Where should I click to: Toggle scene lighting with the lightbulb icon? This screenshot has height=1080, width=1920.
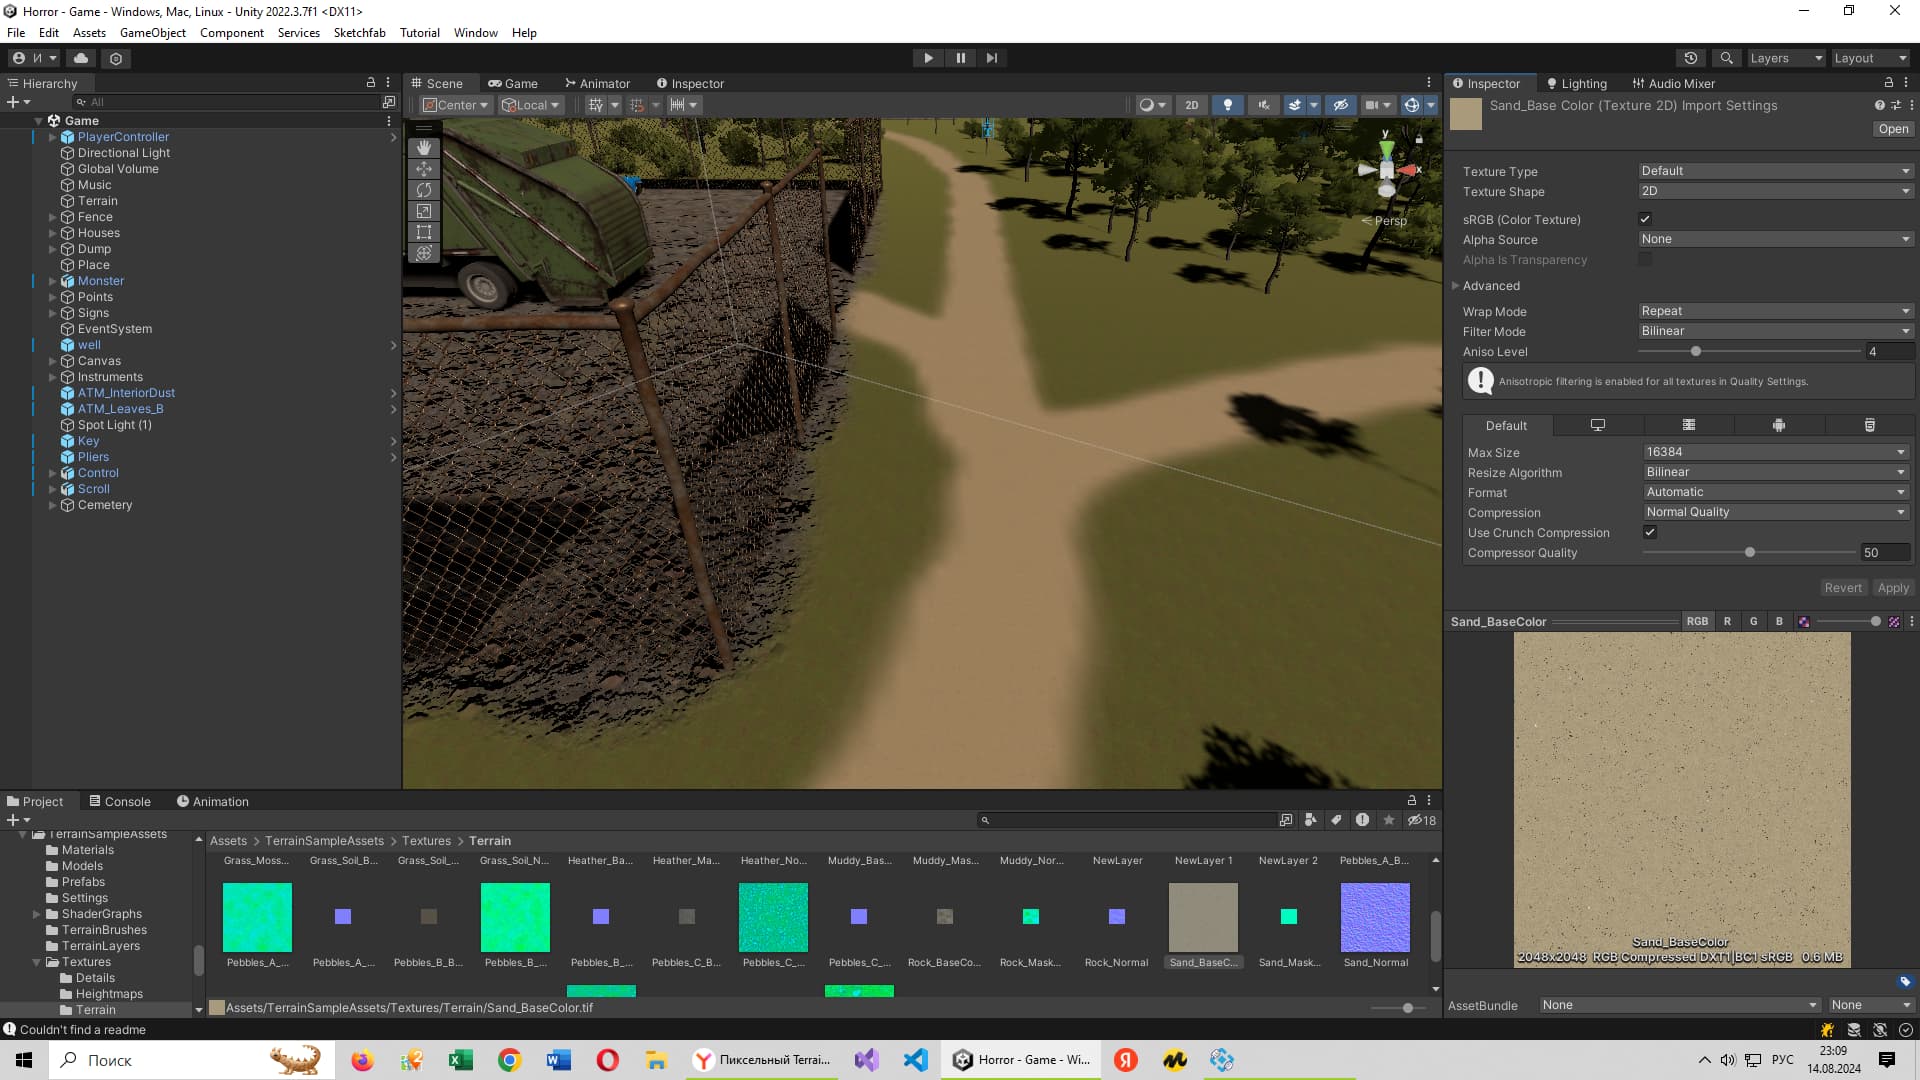[x=1228, y=104]
